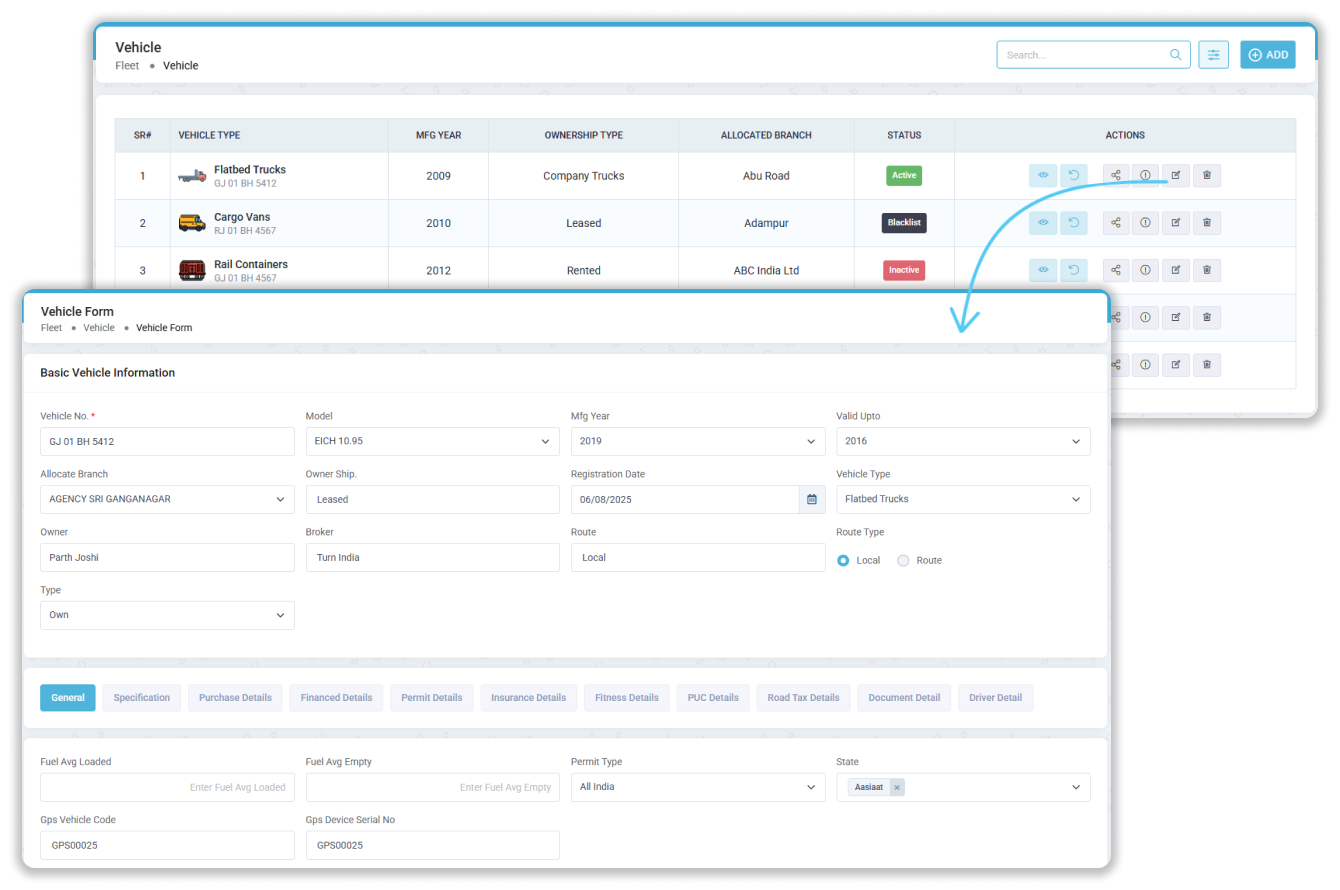Open the info icon for Rail Containers

(x=1145, y=270)
